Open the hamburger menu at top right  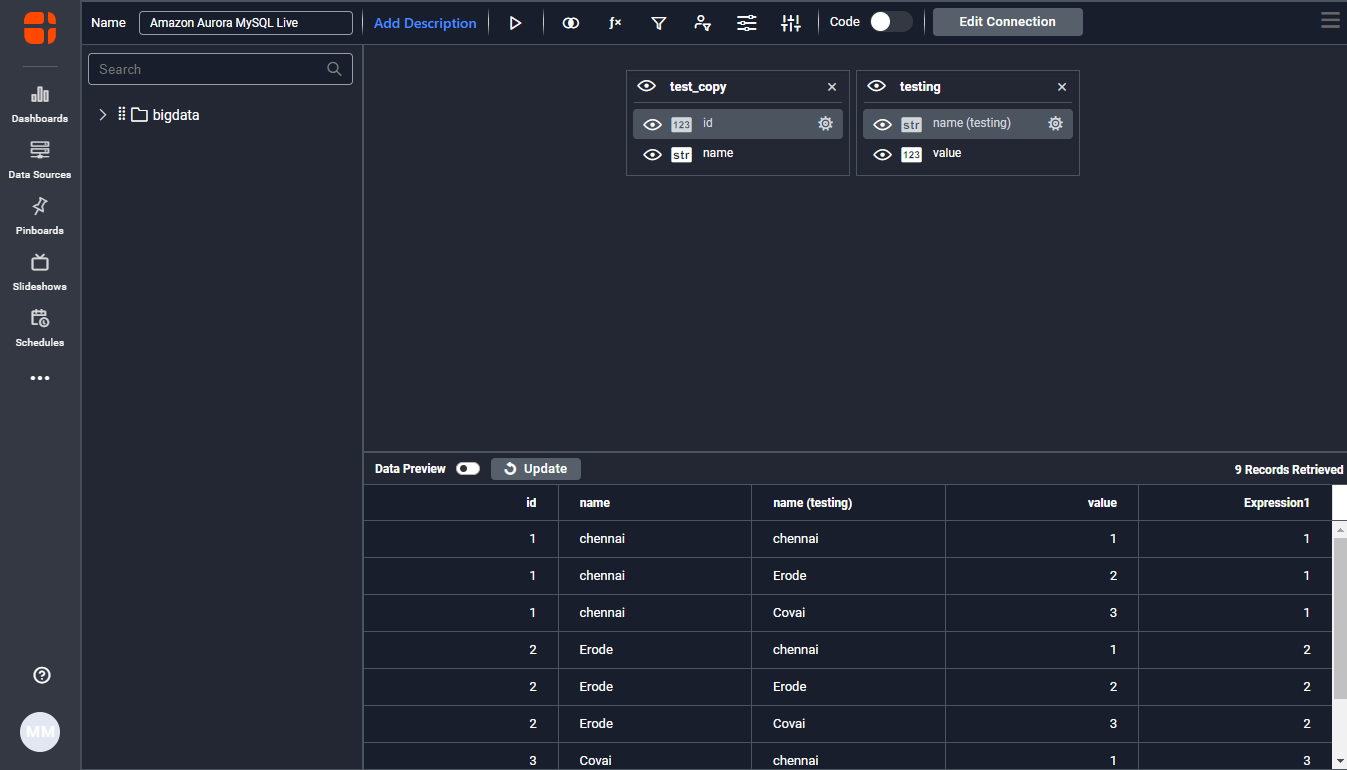click(x=1330, y=21)
